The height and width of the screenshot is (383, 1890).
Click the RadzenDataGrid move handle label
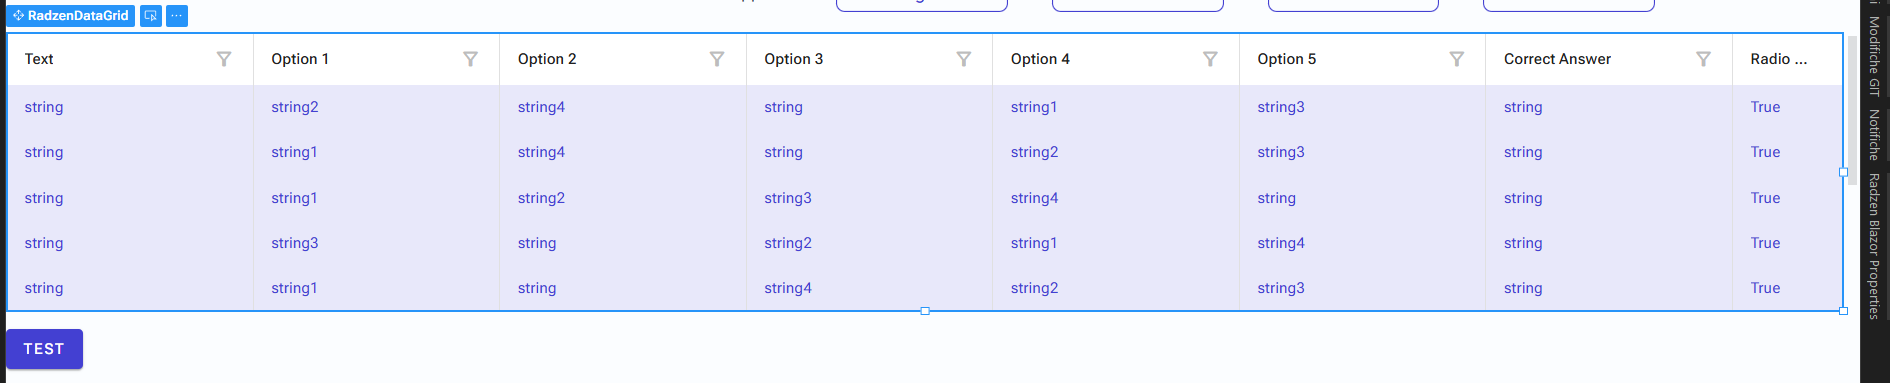coord(71,16)
